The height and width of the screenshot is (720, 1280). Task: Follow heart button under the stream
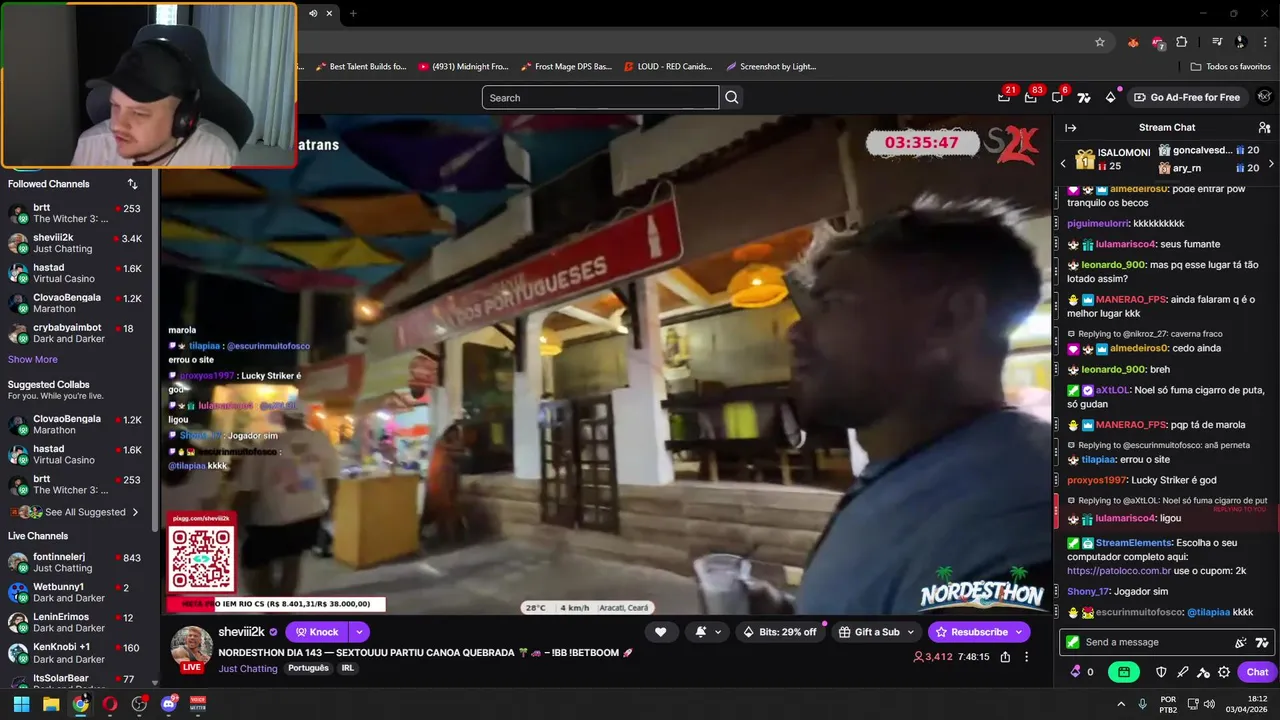pos(660,632)
